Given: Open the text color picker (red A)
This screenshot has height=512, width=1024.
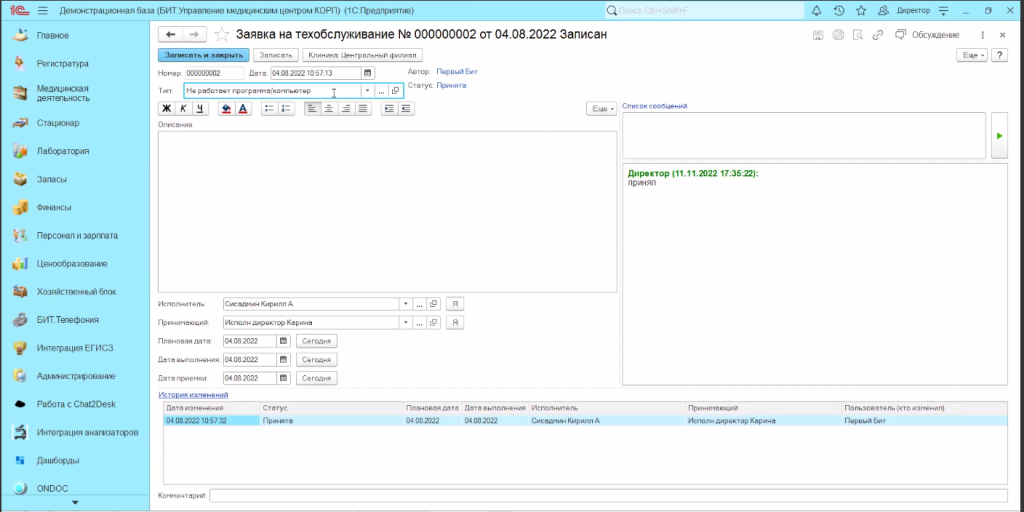Looking at the screenshot, I should tap(243, 109).
